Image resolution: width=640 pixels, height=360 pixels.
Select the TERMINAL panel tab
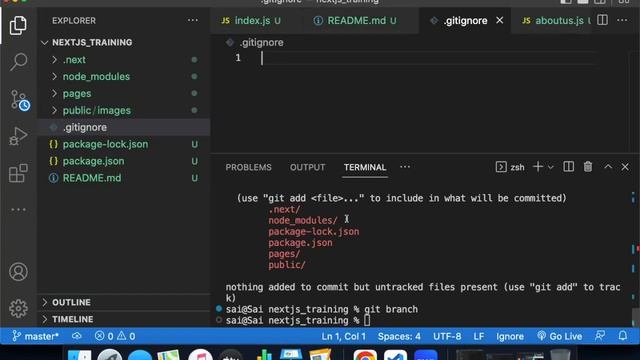pyautogui.click(x=364, y=167)
